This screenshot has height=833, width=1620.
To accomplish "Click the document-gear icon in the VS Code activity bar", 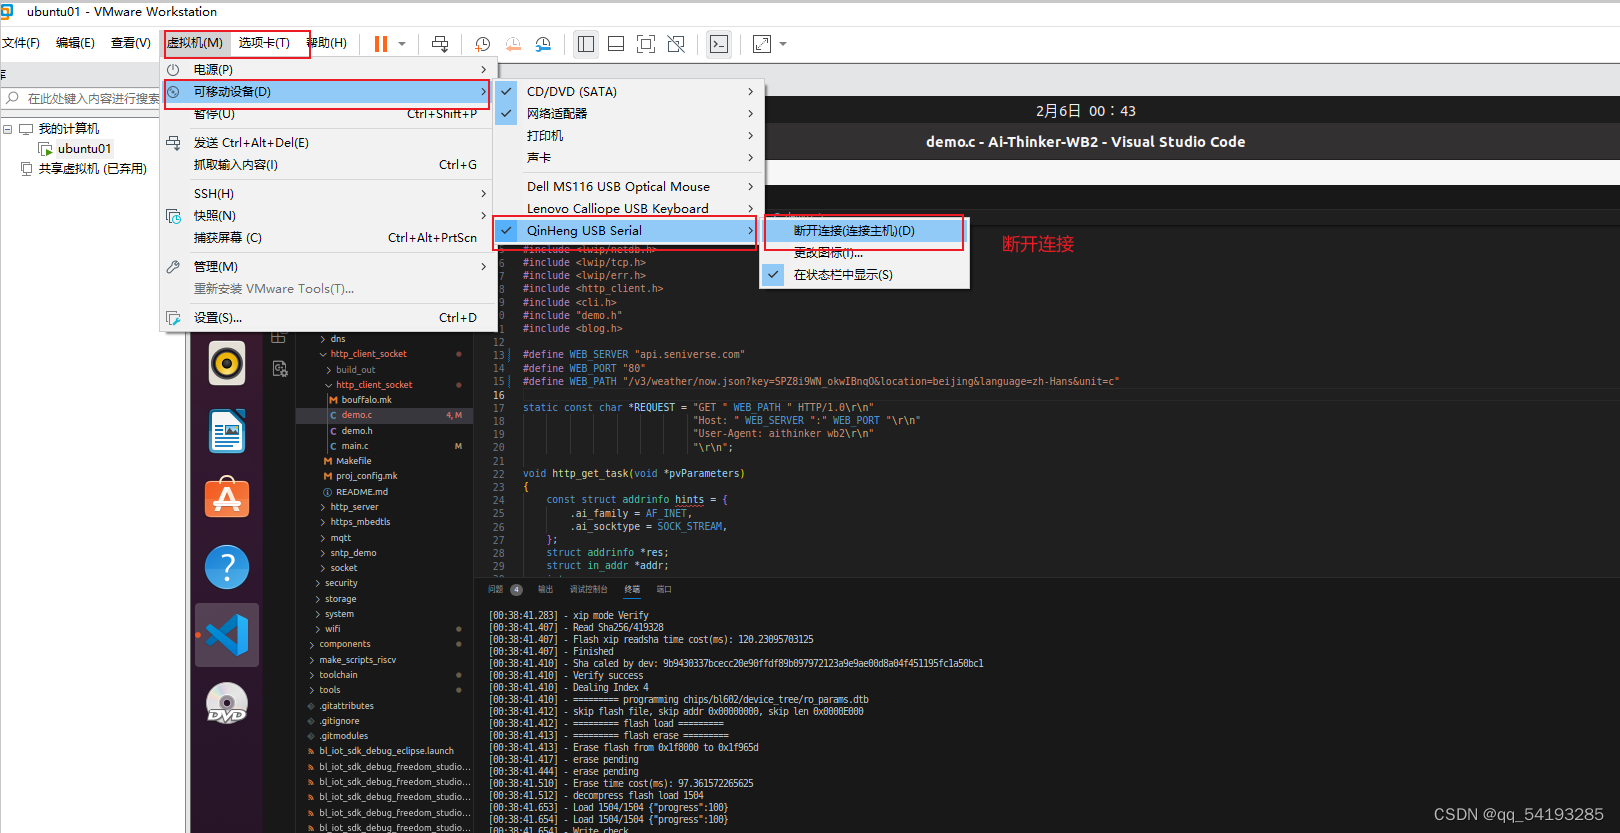I will coord(280,369).
